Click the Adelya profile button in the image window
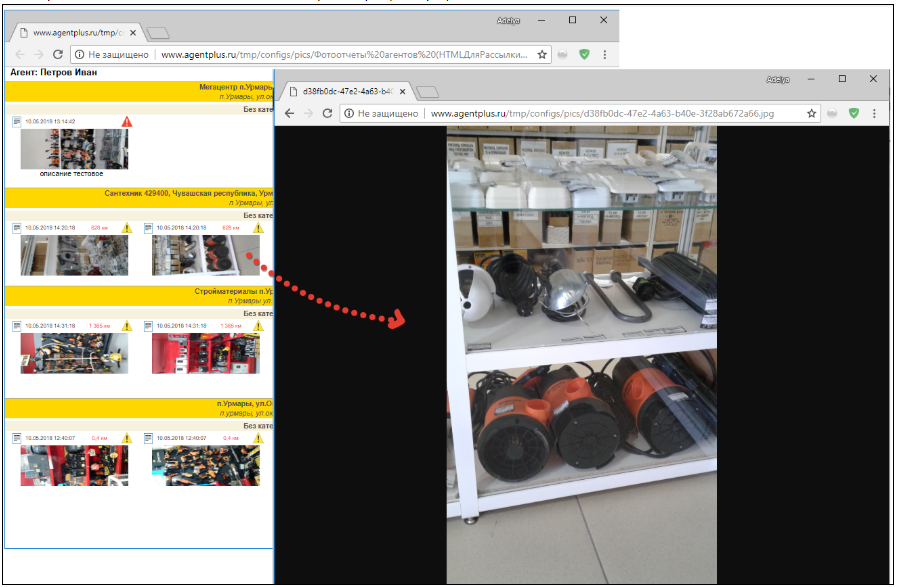The image size is (900, 587). [x=778, y=80]
